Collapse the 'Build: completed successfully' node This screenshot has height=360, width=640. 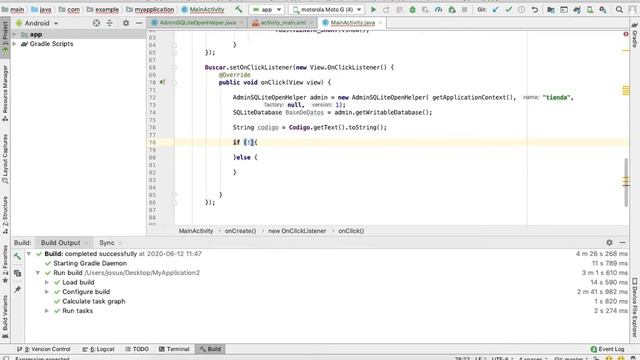click(29, 253)
